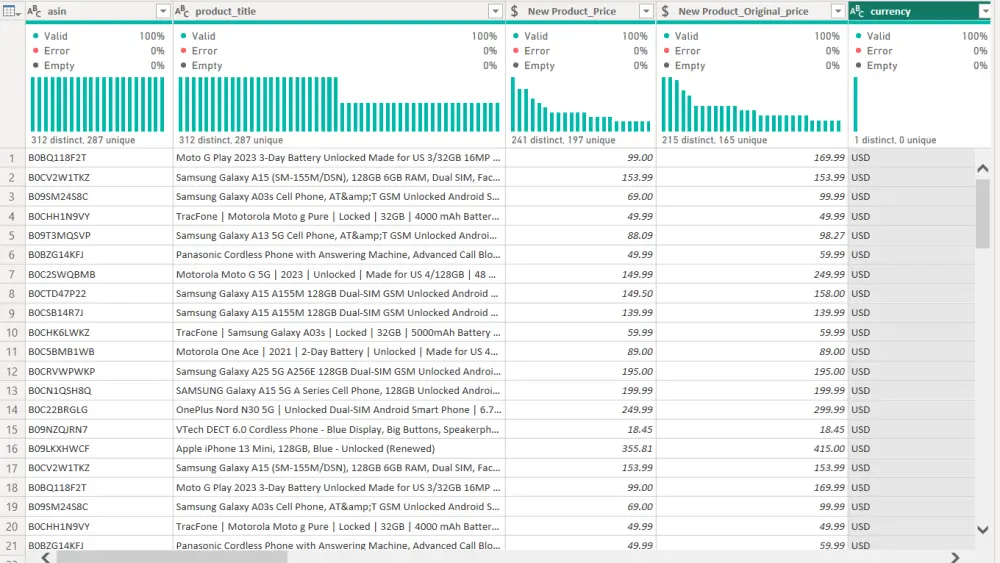The image size is (1000, 563).
Task: Click original price cell 299.99
Action: coord(752,409)
